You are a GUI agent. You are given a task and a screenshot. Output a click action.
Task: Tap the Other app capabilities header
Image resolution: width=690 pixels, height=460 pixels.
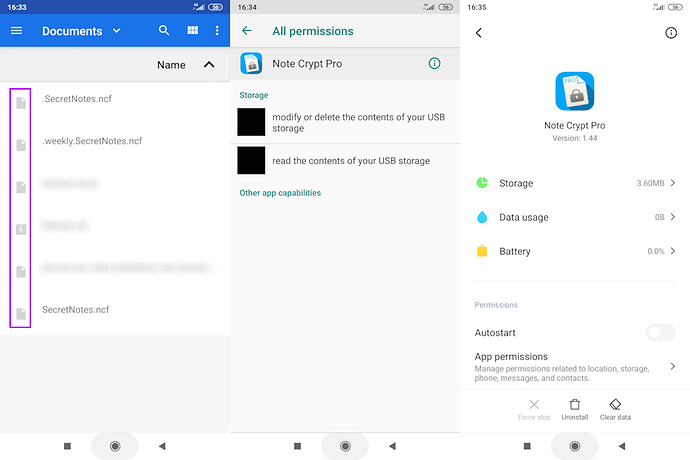[x=280, y=193]
